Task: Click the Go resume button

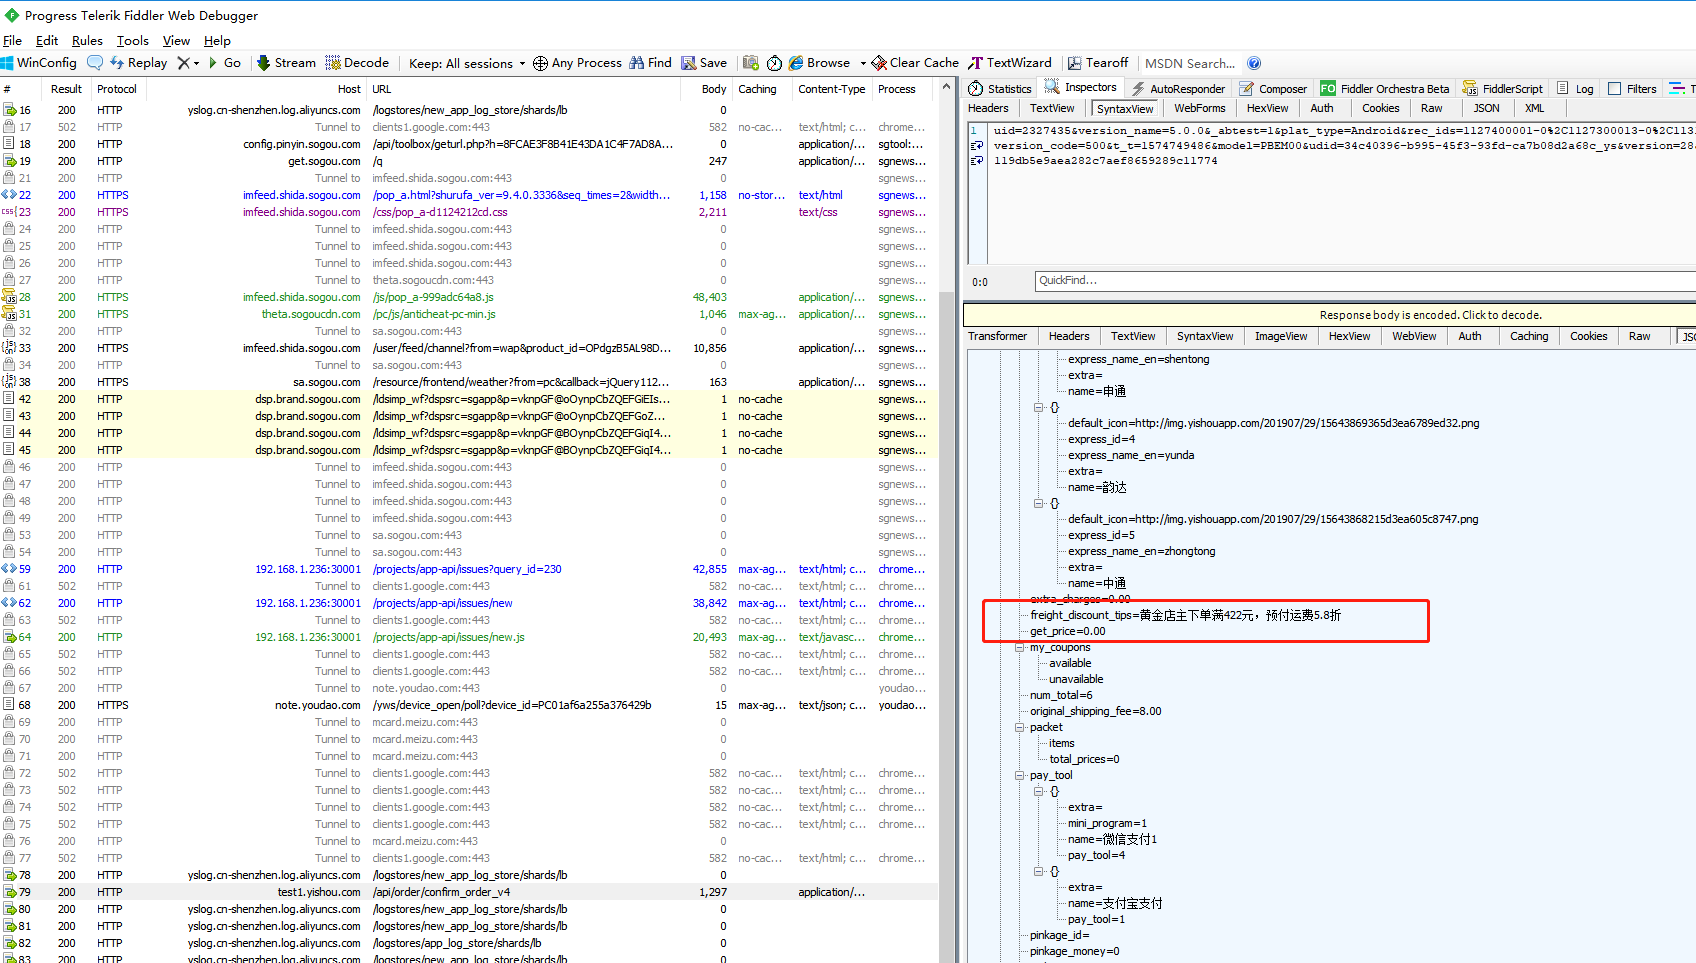Action: click(x=224, y=62)
